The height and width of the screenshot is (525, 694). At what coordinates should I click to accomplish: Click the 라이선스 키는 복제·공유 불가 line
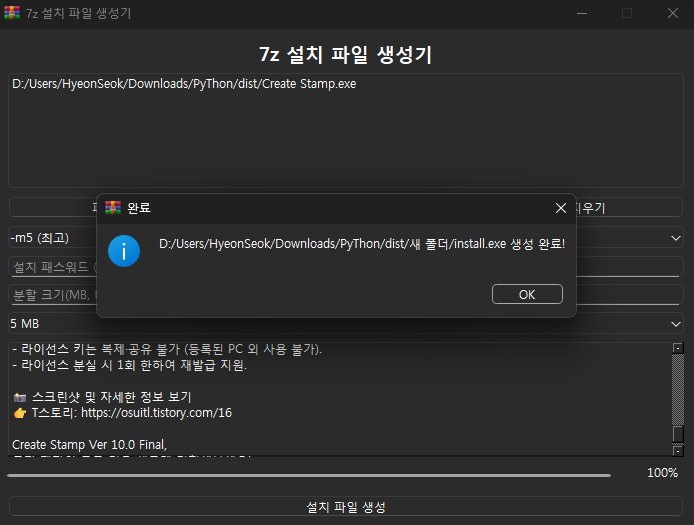tap(167, 349)
